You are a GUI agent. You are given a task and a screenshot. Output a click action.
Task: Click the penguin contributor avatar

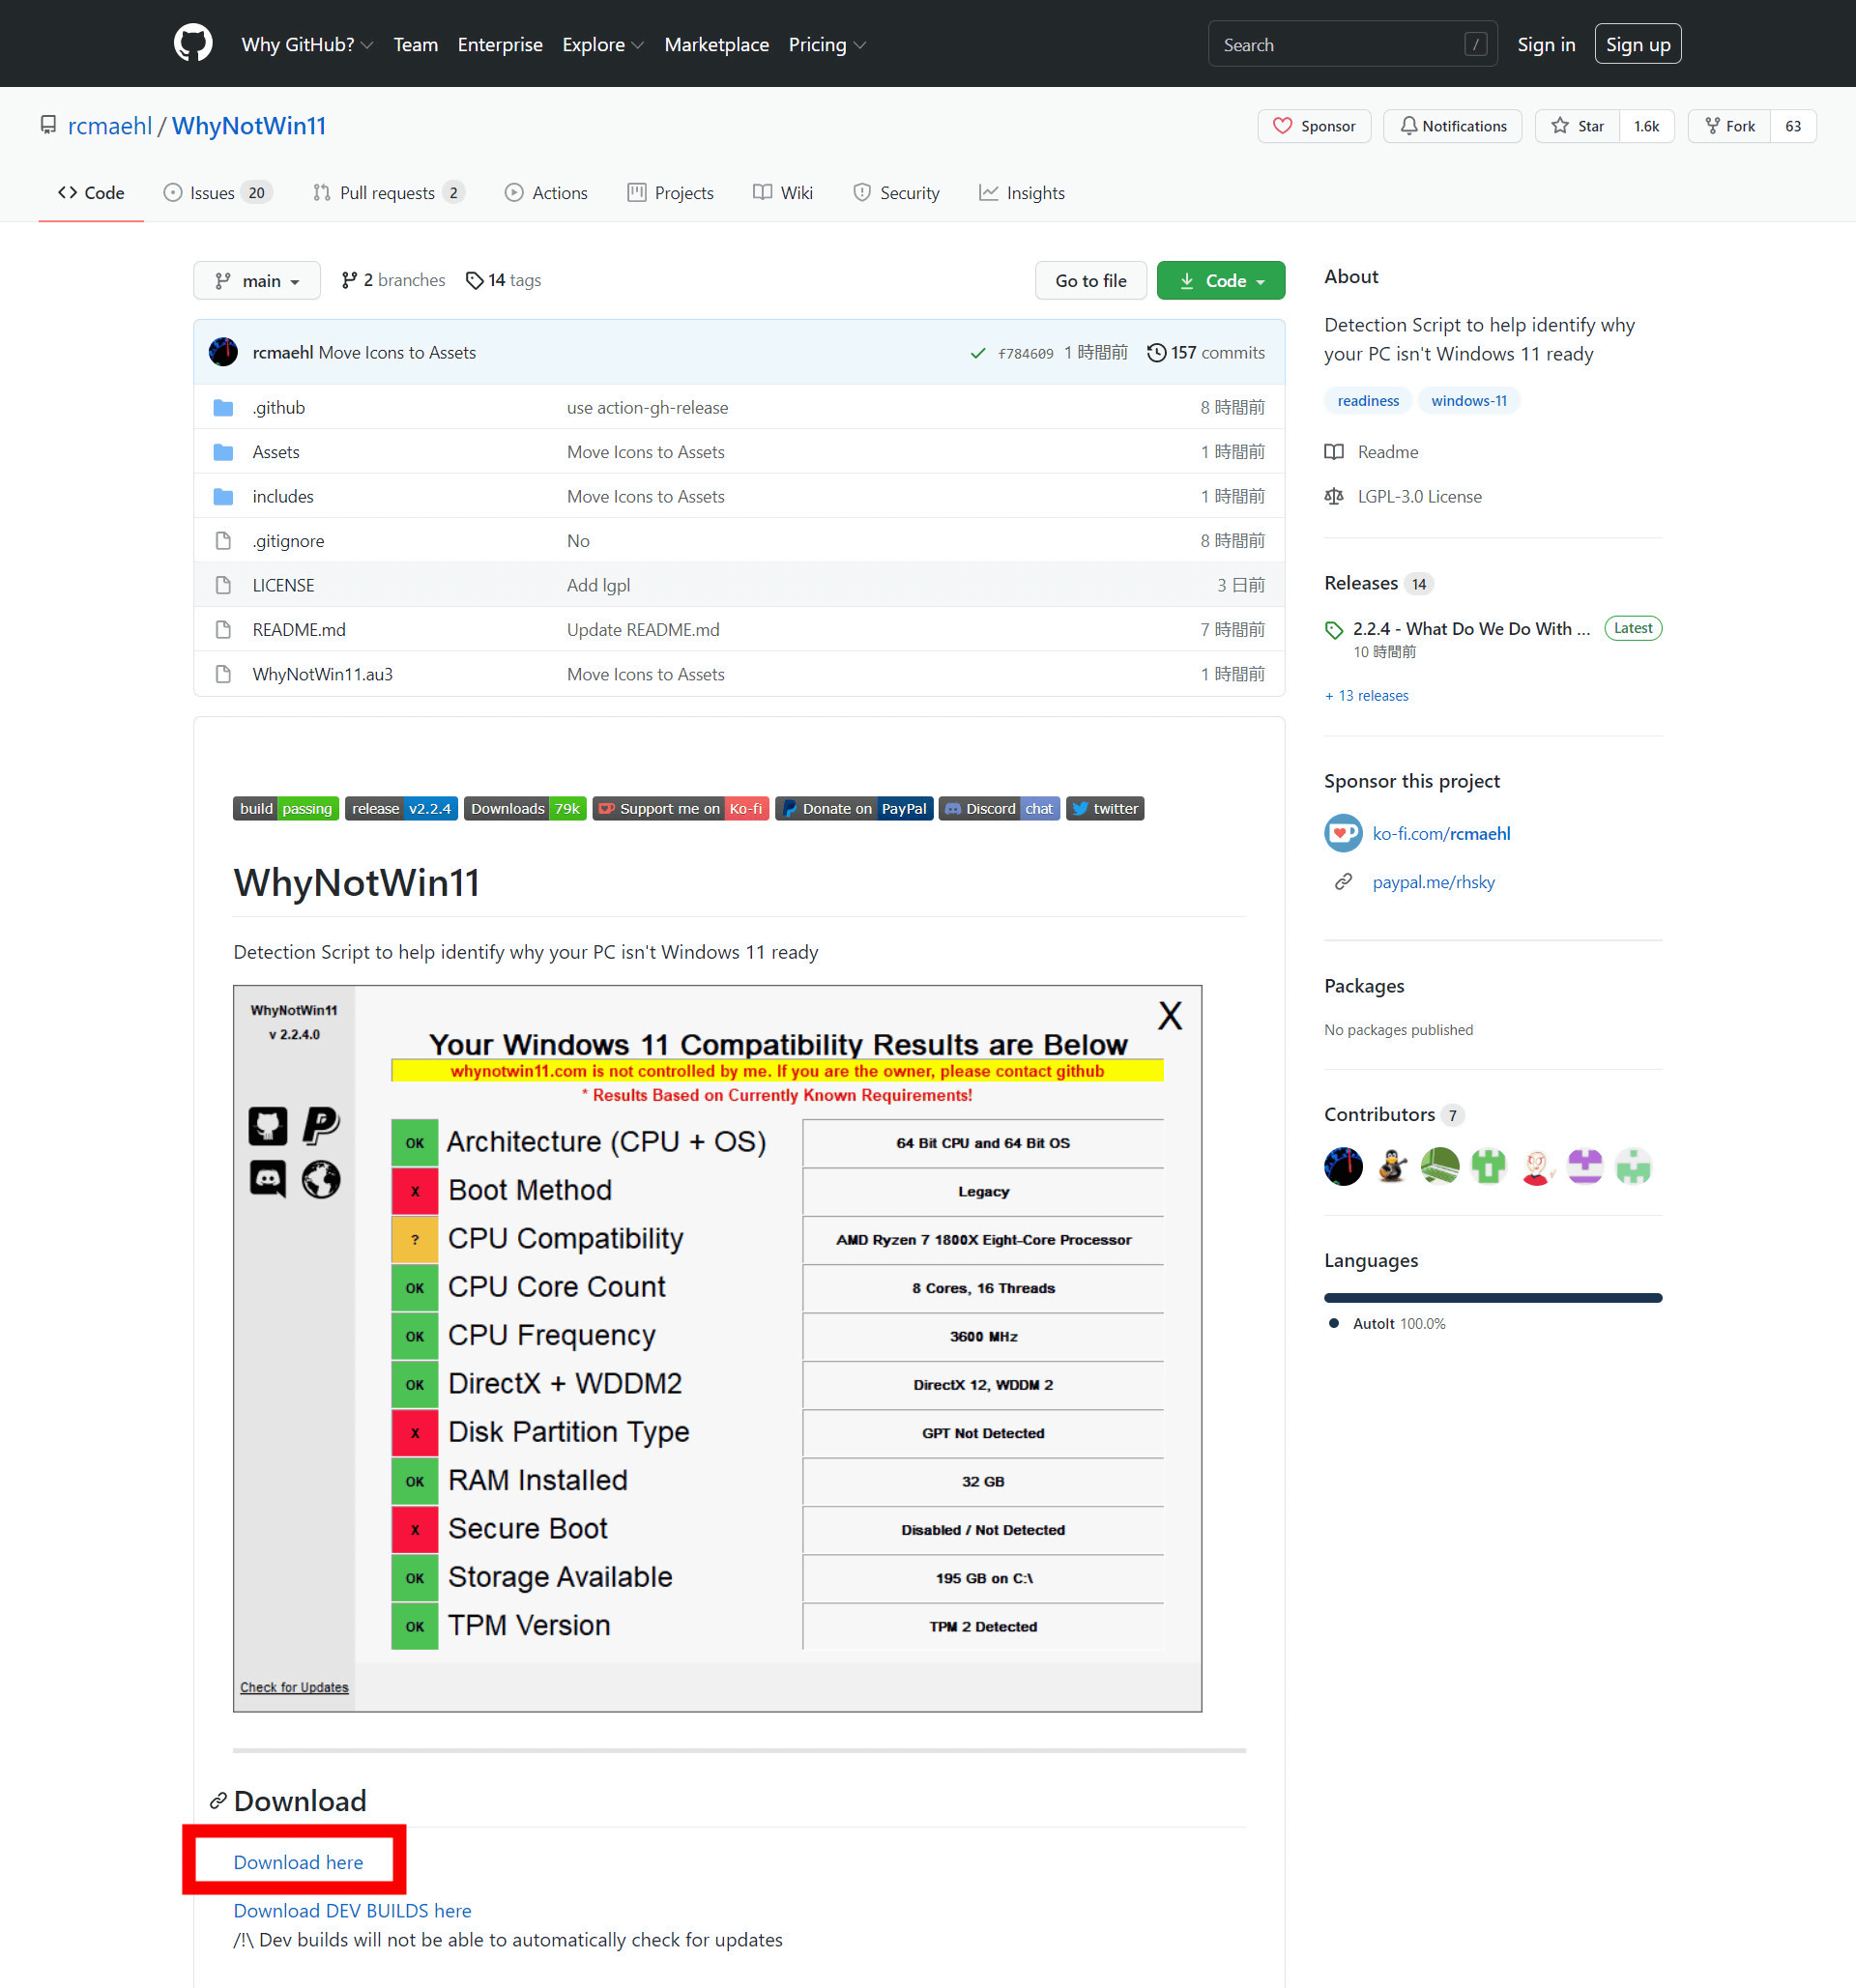pos(1392,1166)
